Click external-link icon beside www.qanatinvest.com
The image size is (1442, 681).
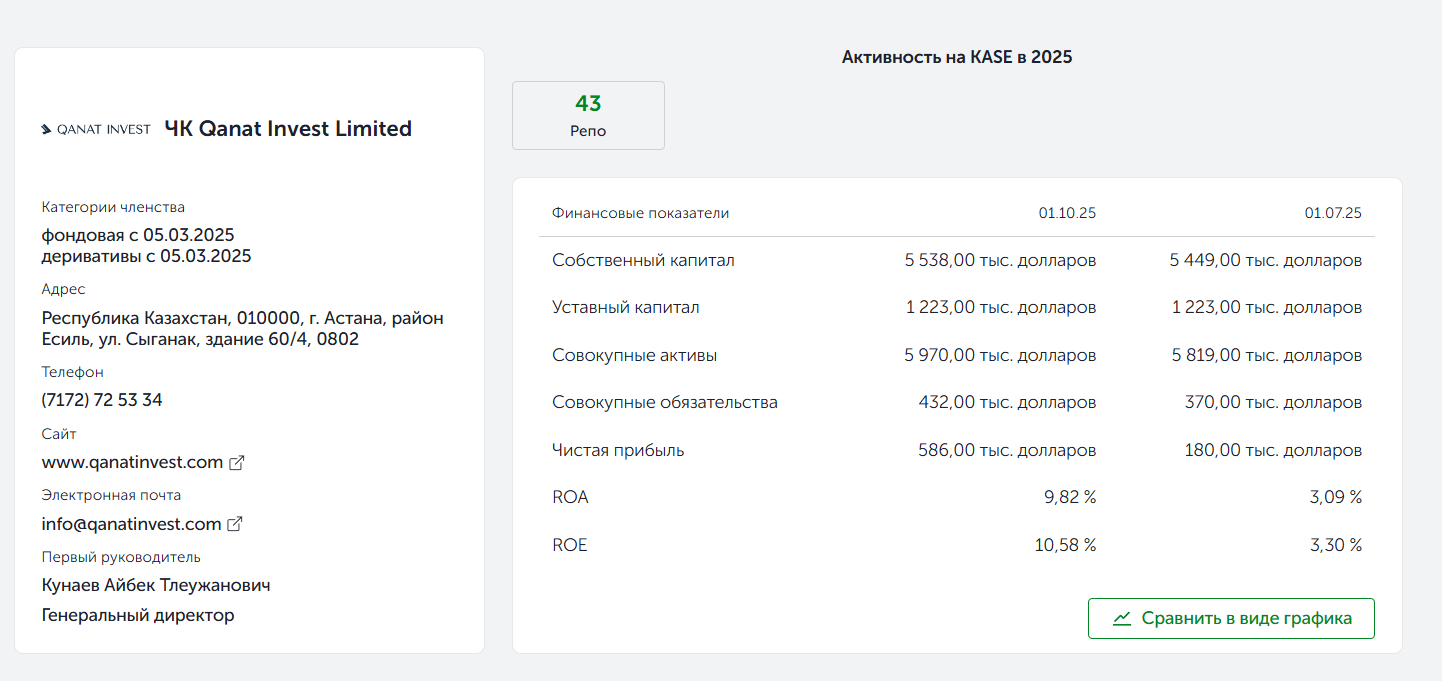pos(237,463)
